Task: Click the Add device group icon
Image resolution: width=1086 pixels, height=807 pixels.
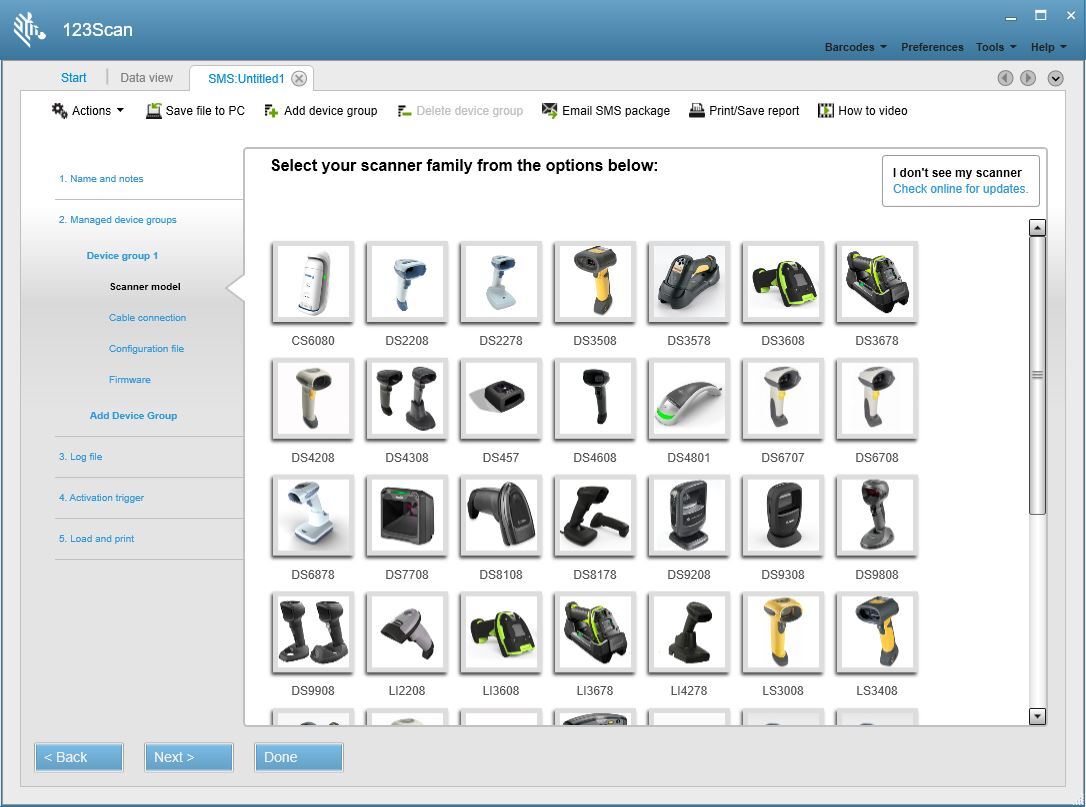Action: (271, 111)
